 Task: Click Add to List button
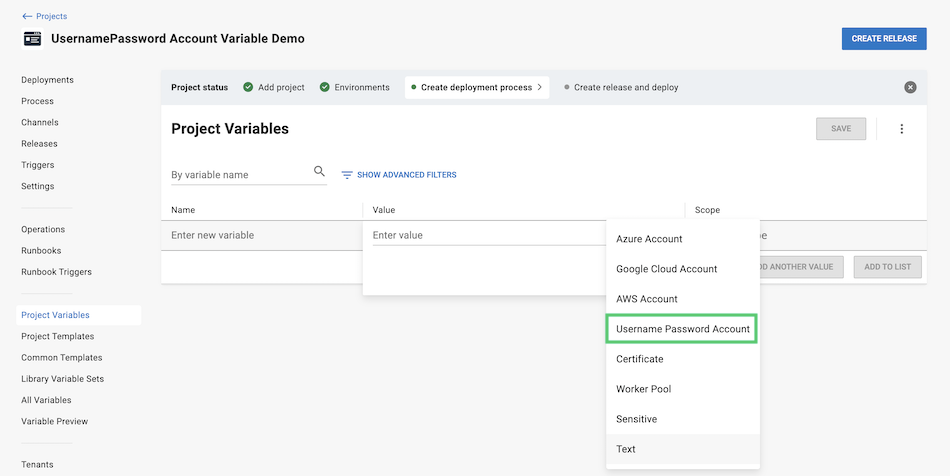pyautogui.click(x=888, y=266)
